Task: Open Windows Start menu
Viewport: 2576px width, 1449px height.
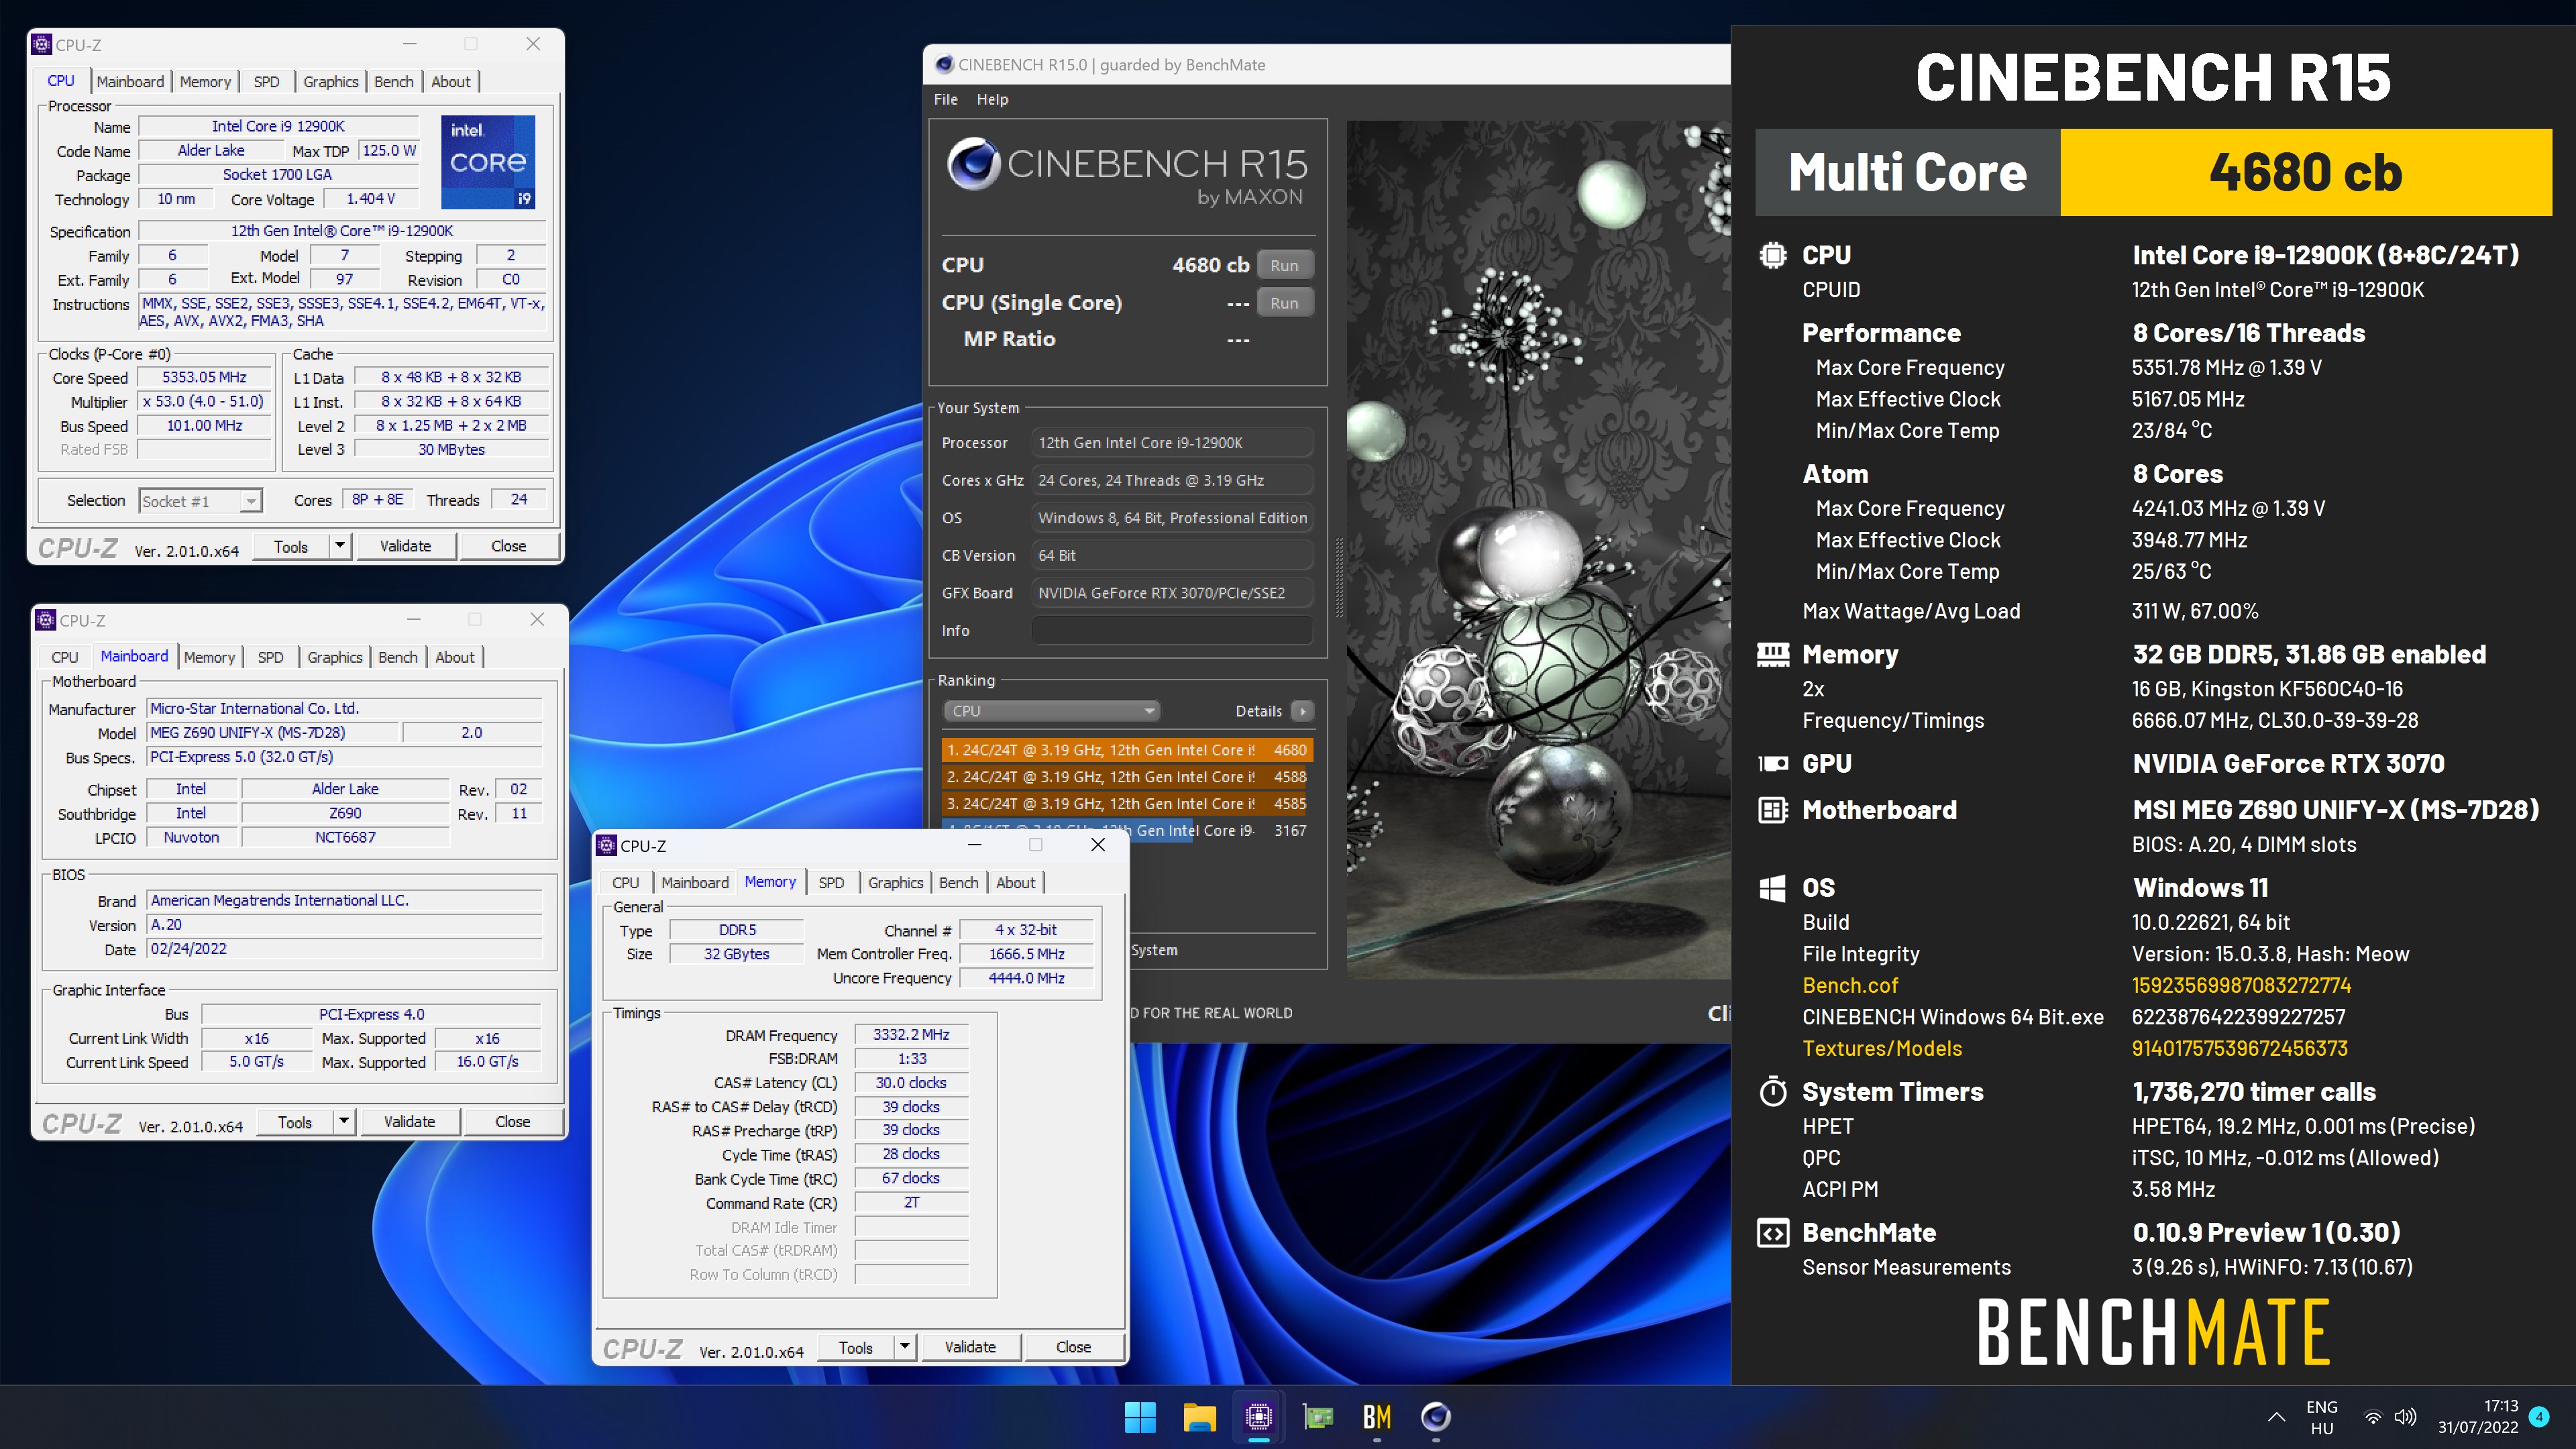Action: [x=1140, y=1416]
